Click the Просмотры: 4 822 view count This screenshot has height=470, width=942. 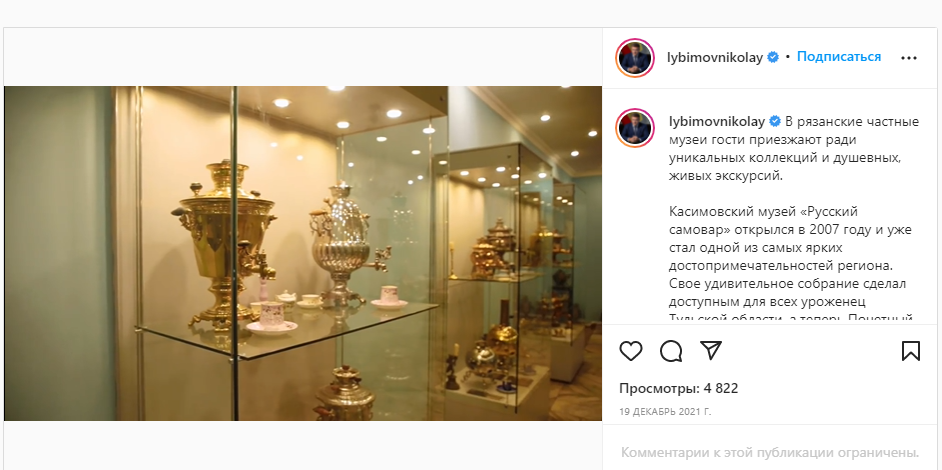tap(679, 389)
